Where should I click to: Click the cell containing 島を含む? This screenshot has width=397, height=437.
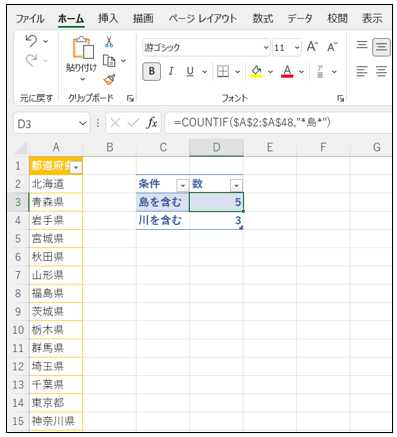point(163,202)
